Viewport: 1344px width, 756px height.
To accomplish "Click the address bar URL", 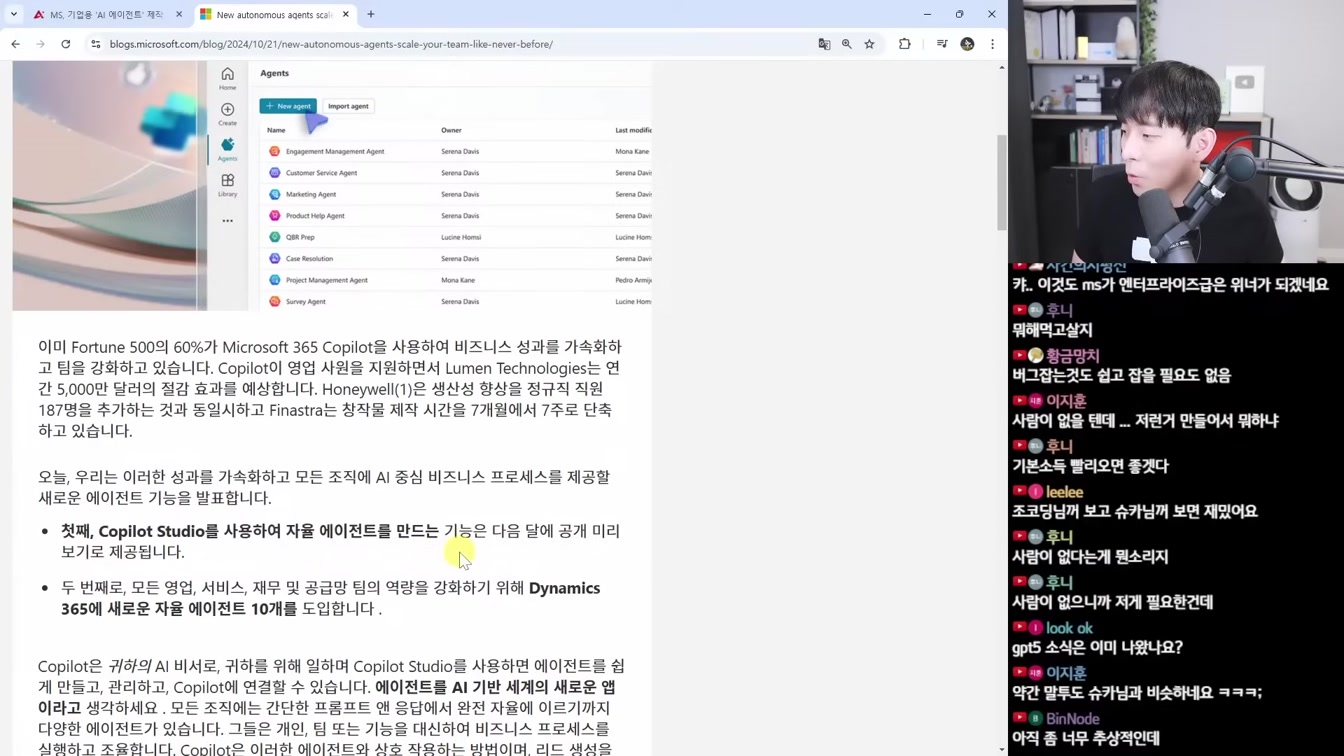I will pyautogui.click(x=331, y=44).
